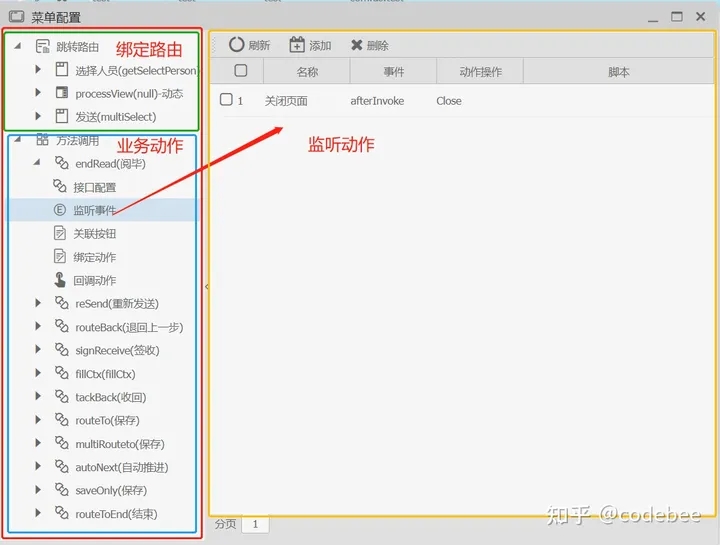Click the circled E icon of 监听事件
The image size is (720, 545).
pyautogui.click(x=60, y=210)
